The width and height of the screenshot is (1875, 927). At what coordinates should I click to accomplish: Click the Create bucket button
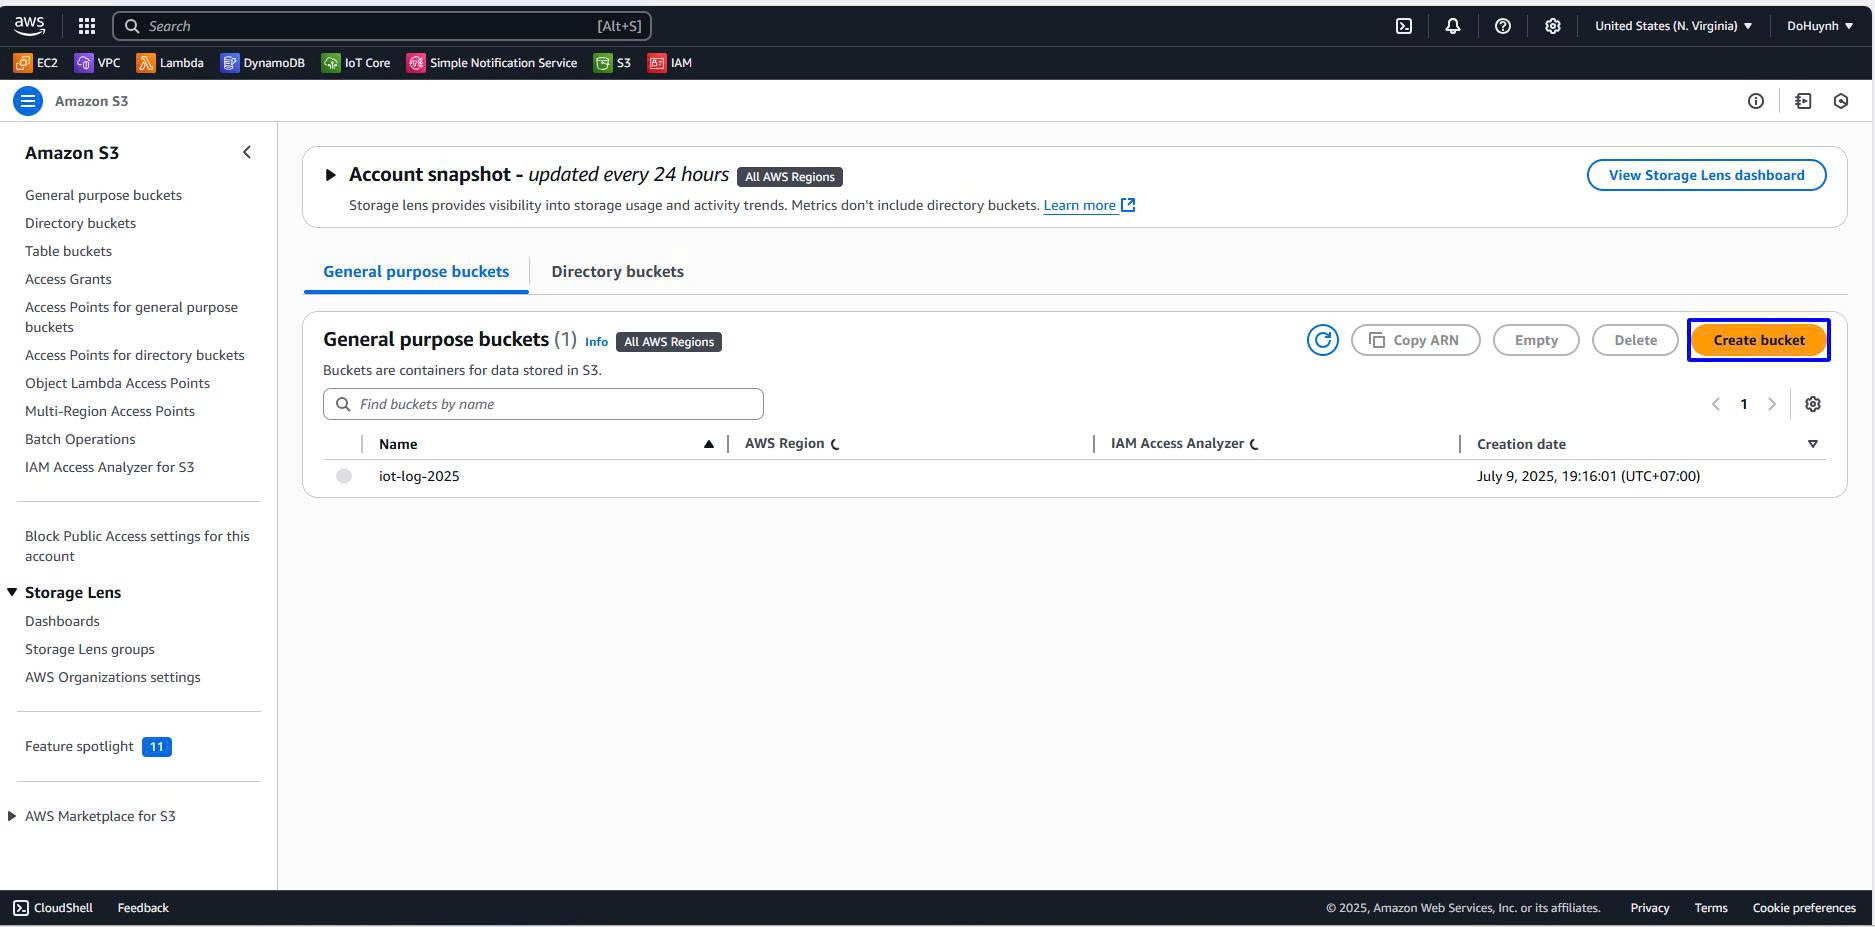(1758, 340)
